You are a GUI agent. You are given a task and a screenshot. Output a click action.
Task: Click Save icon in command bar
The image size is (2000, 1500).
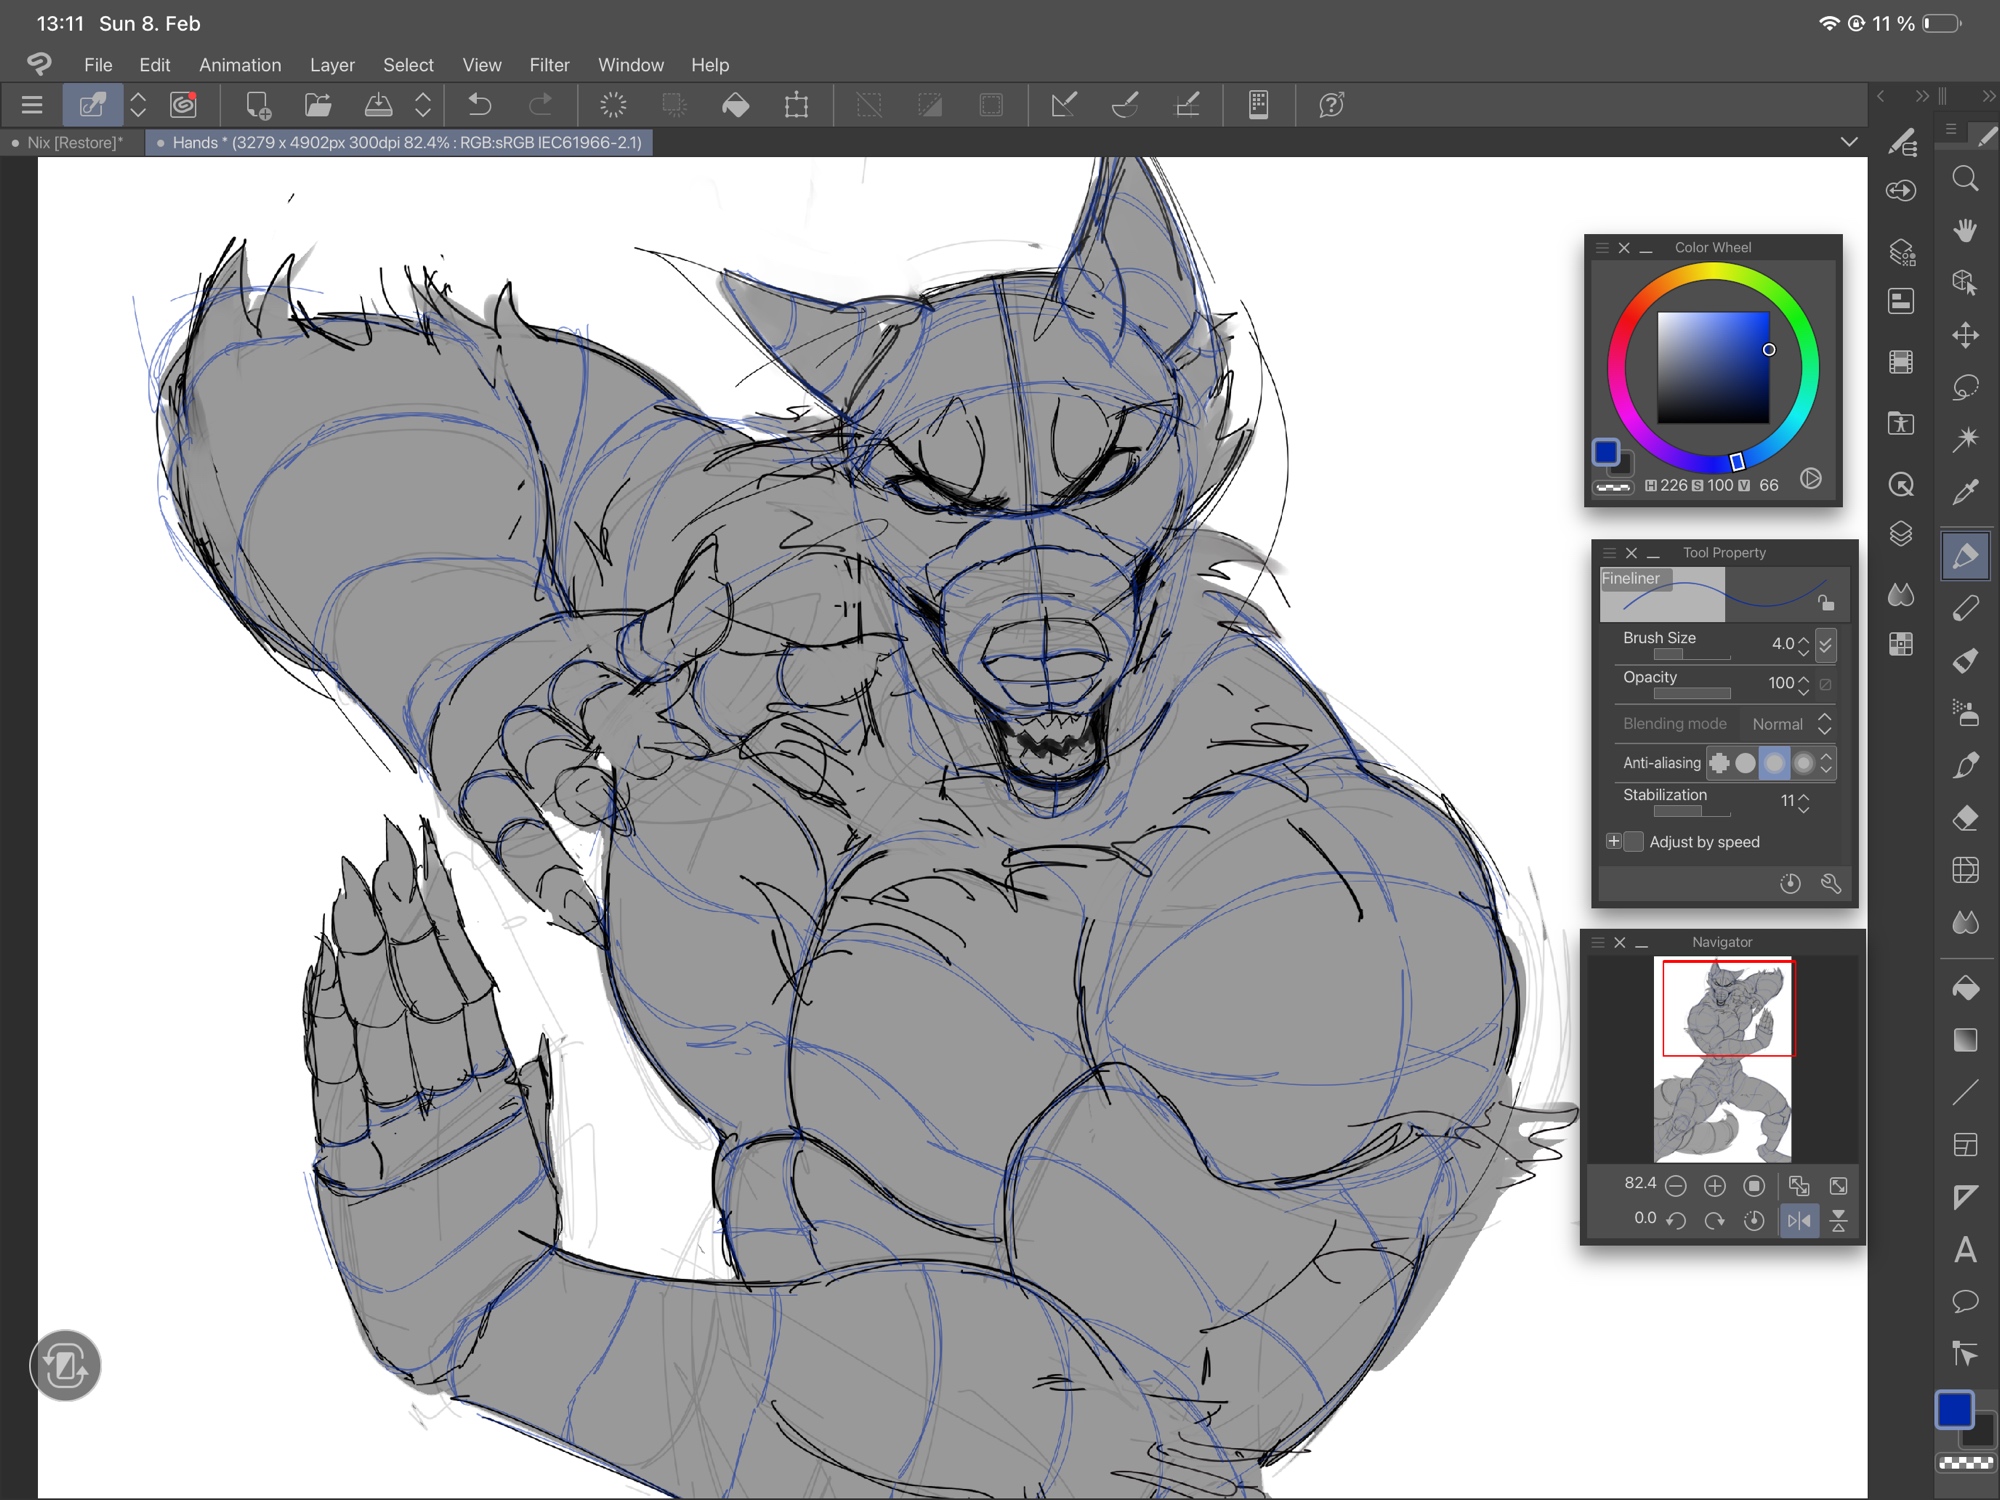378,105
